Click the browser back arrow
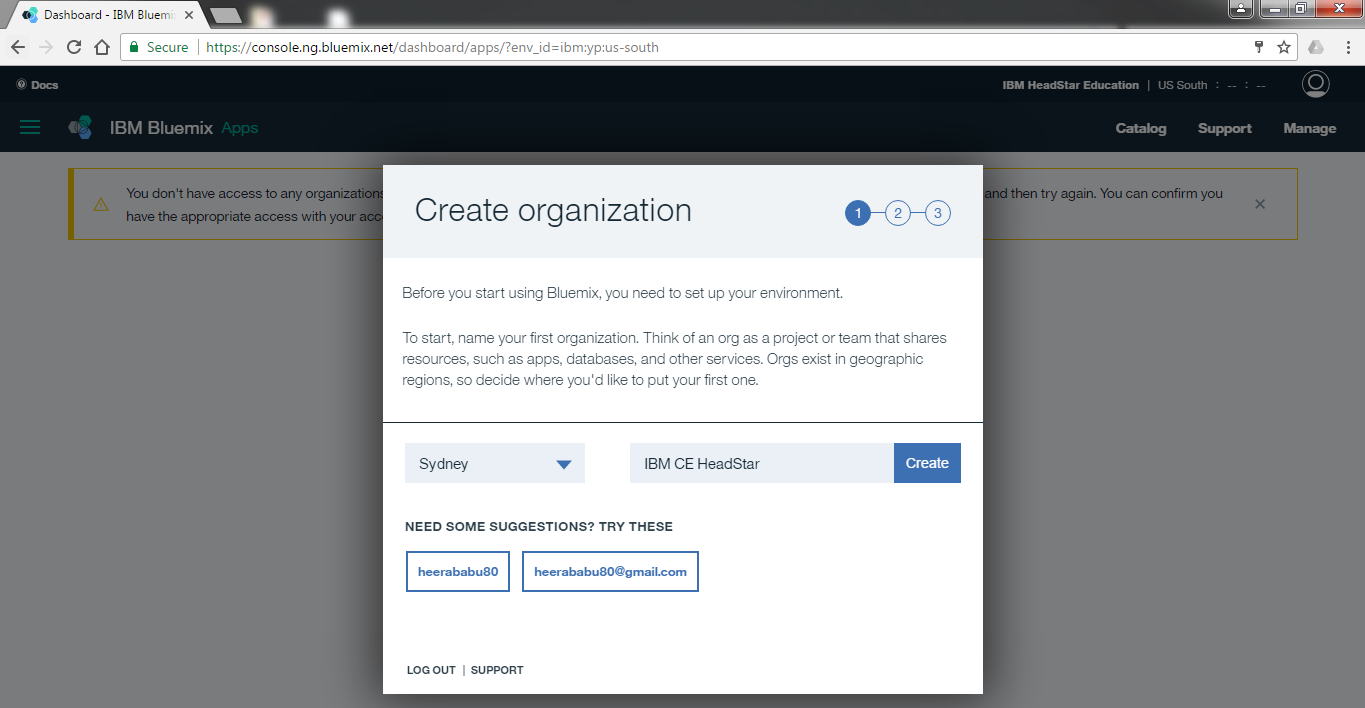This screenshot has width=1365, height=708. pos(18,47)
